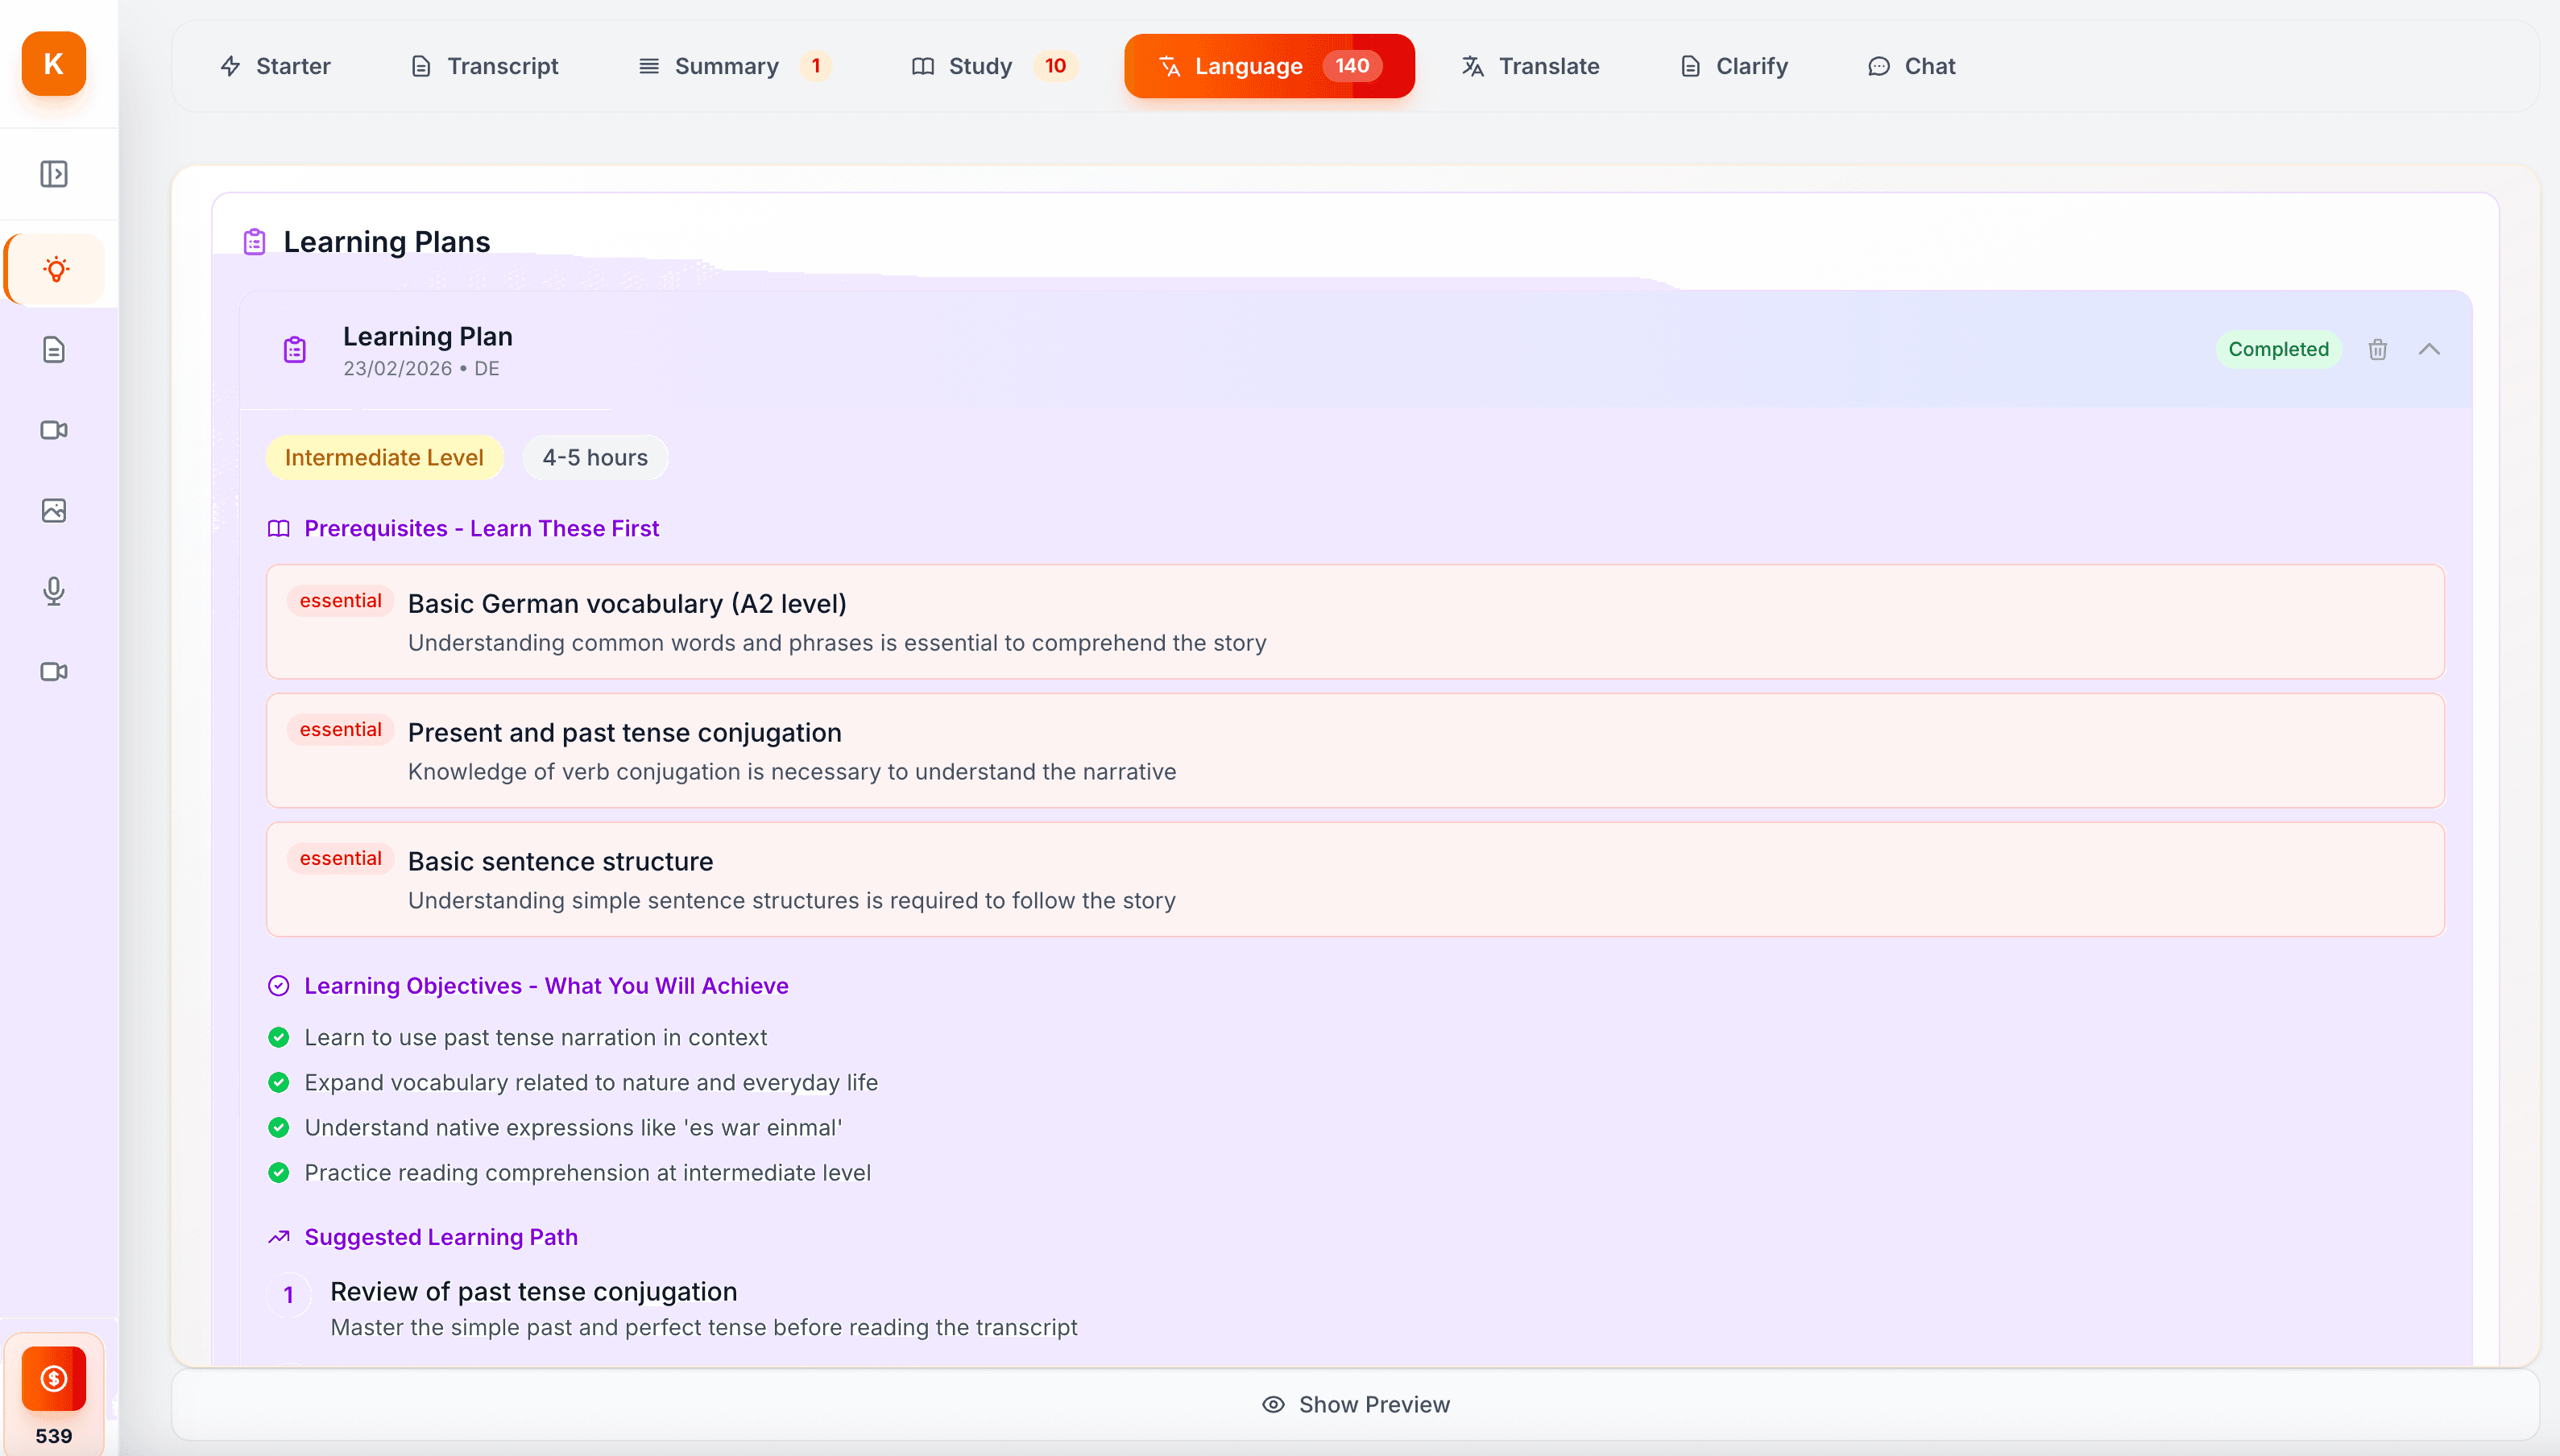Open the Translate tab
The width and height of the screenshot is (2560, 1456).
[1531, 66]
